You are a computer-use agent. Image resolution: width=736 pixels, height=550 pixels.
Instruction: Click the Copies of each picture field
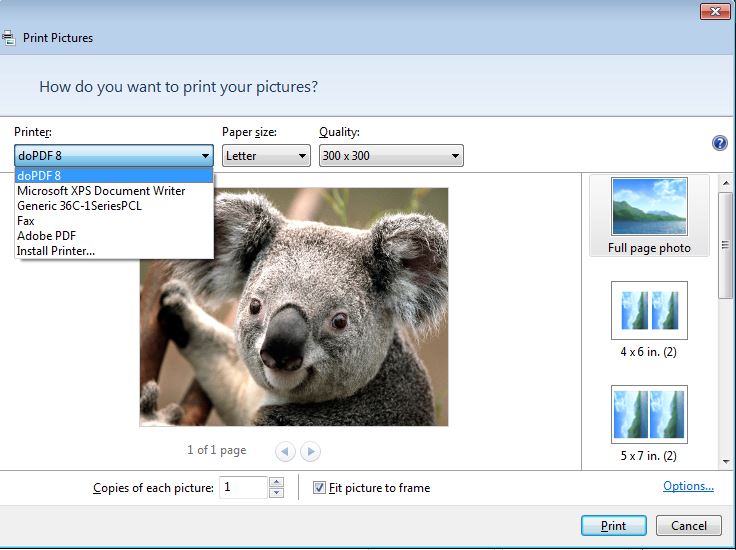(243, 488)
